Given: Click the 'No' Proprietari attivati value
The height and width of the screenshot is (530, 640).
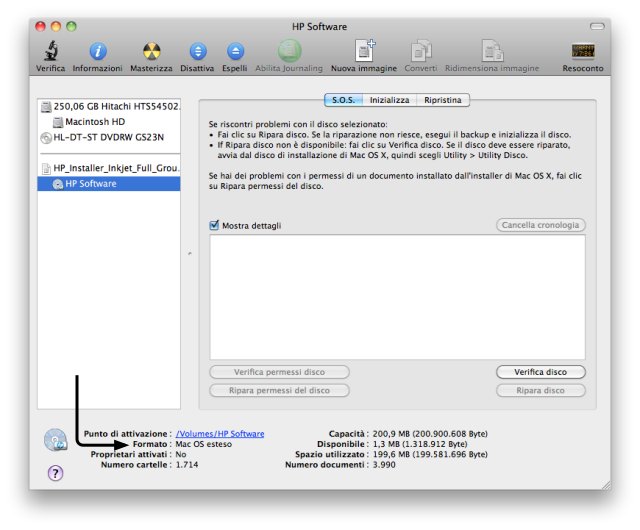Looking at the screenshot, I should 181,454.
